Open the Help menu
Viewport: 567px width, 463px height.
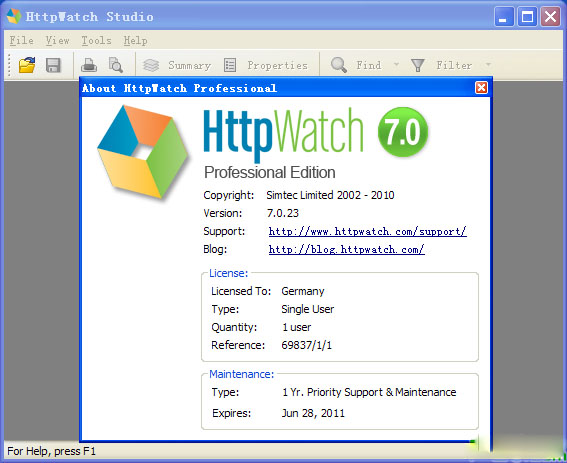[x=135, y=41]
